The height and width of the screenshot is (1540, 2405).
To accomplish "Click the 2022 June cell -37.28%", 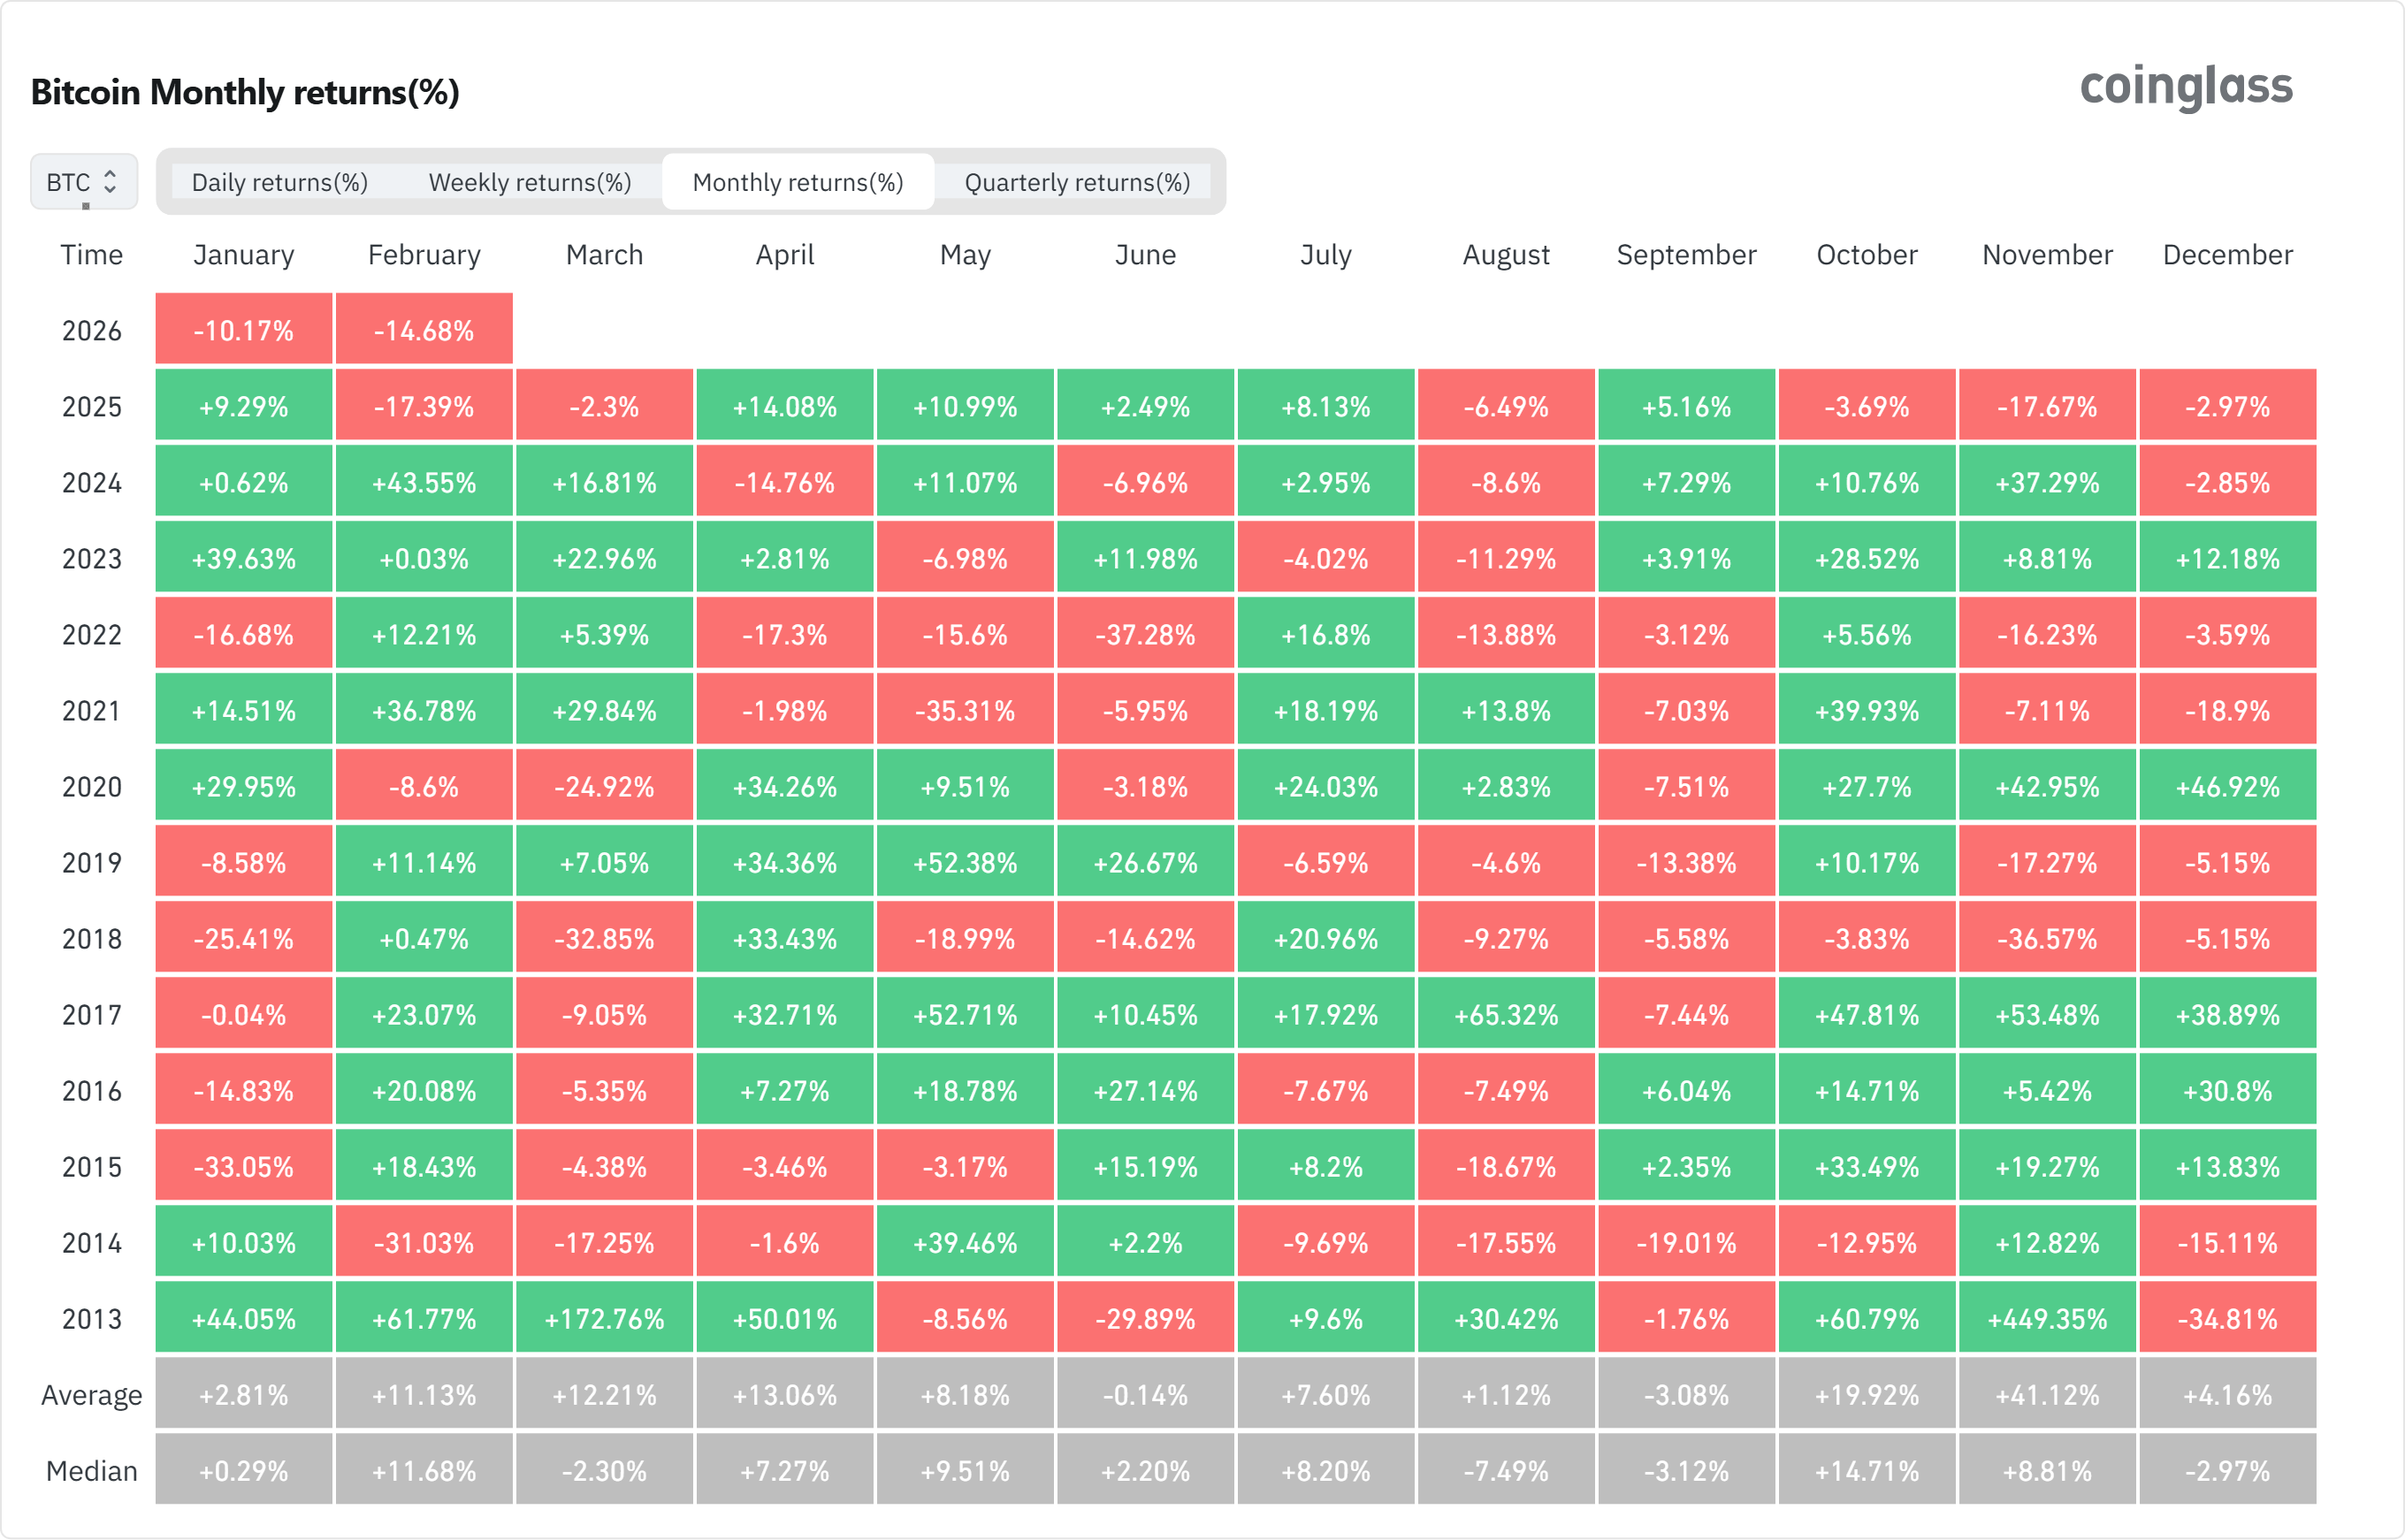I will click(x=1146, y=635).
